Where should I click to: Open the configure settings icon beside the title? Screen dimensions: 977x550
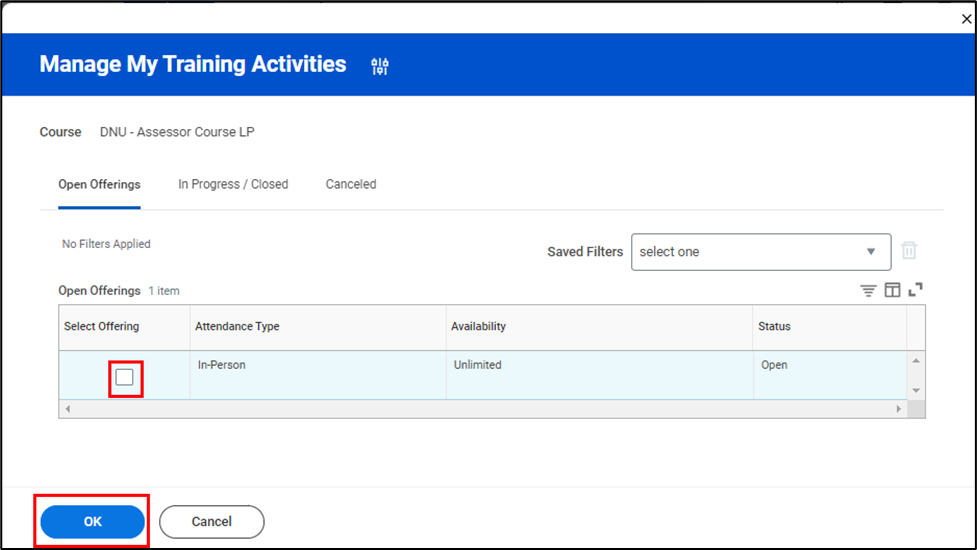point(380,67)
